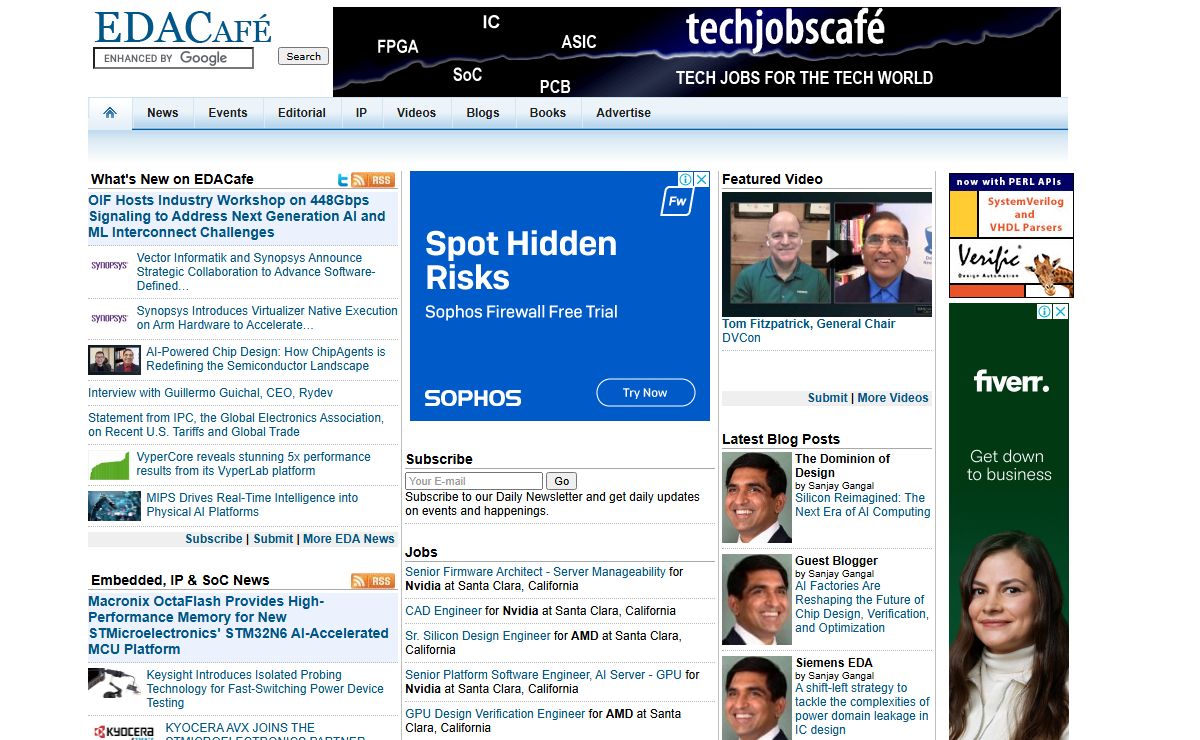
Task: Open AI-Powered Chip Design ChipAgents link
Action: 266,359
